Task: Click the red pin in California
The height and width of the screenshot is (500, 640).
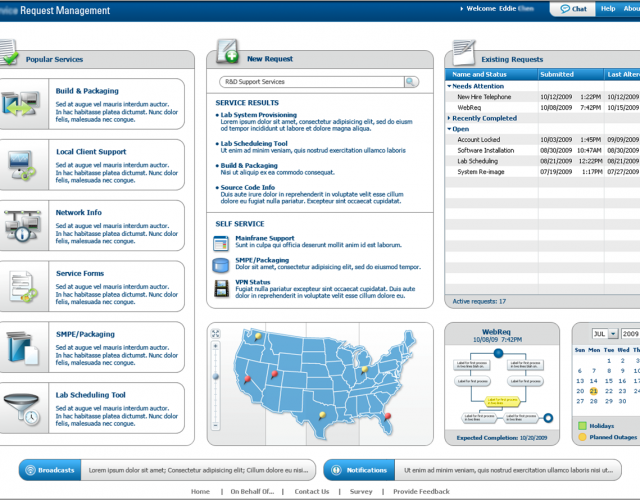Action: point(247,379)
